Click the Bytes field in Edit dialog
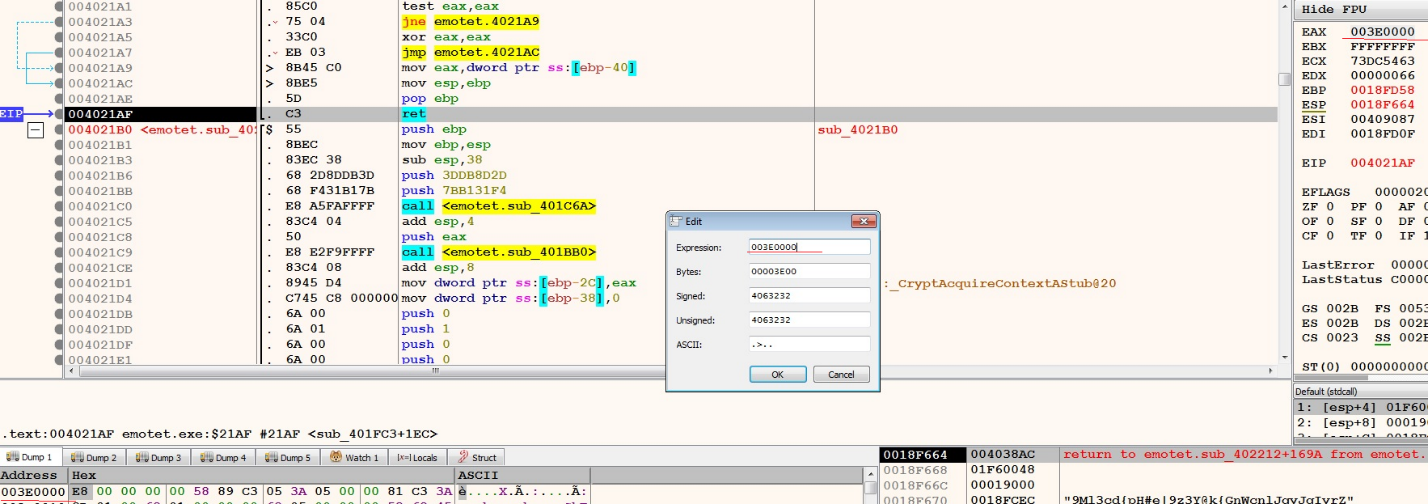The image size is (1428, 504). tap(809, 271)
